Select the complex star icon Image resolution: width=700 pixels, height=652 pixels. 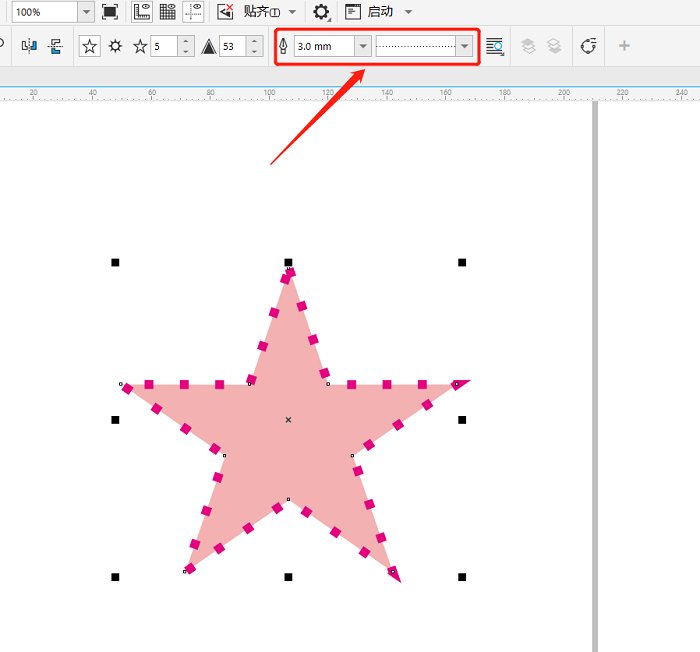tap(115, 46)
